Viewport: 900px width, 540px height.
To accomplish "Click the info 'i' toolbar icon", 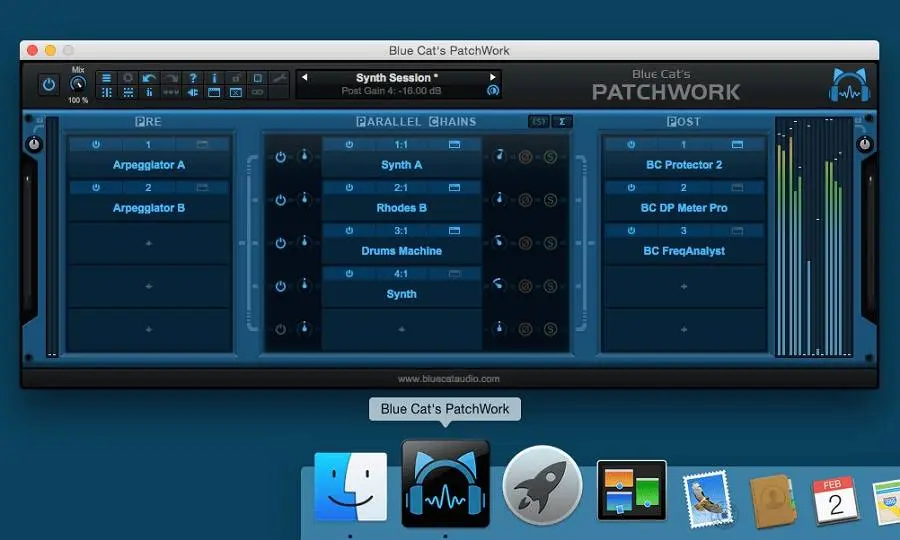I will [x=214, y=78].
